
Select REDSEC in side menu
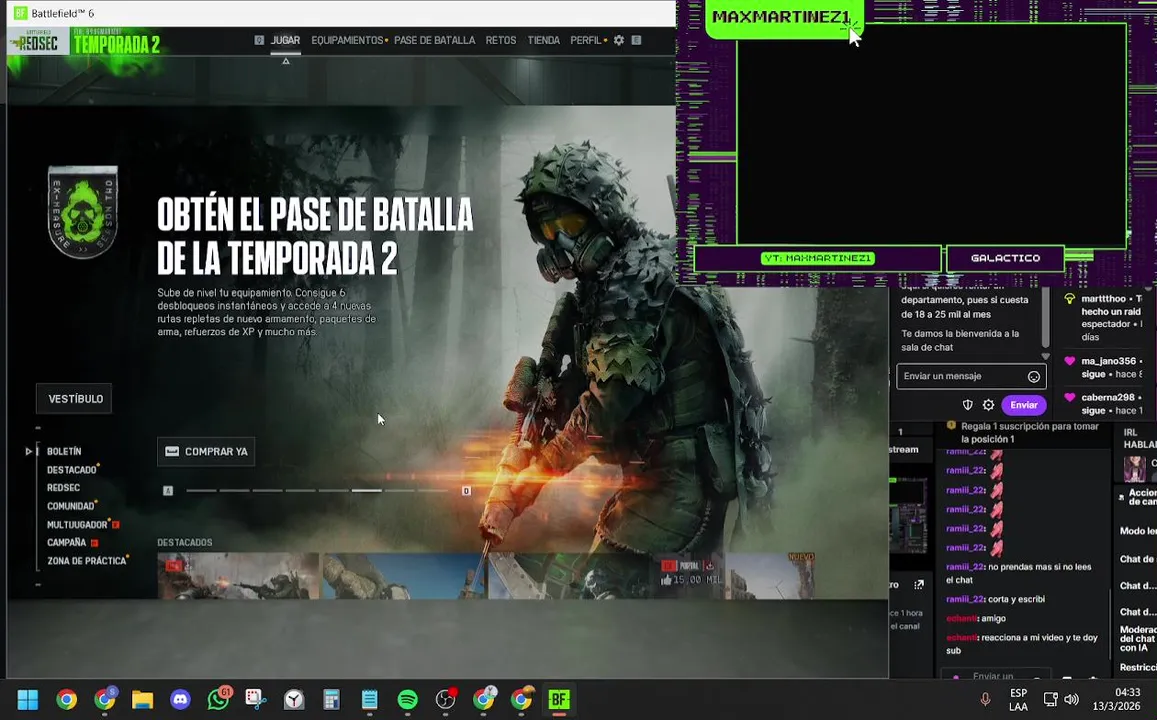pos(63,488)
